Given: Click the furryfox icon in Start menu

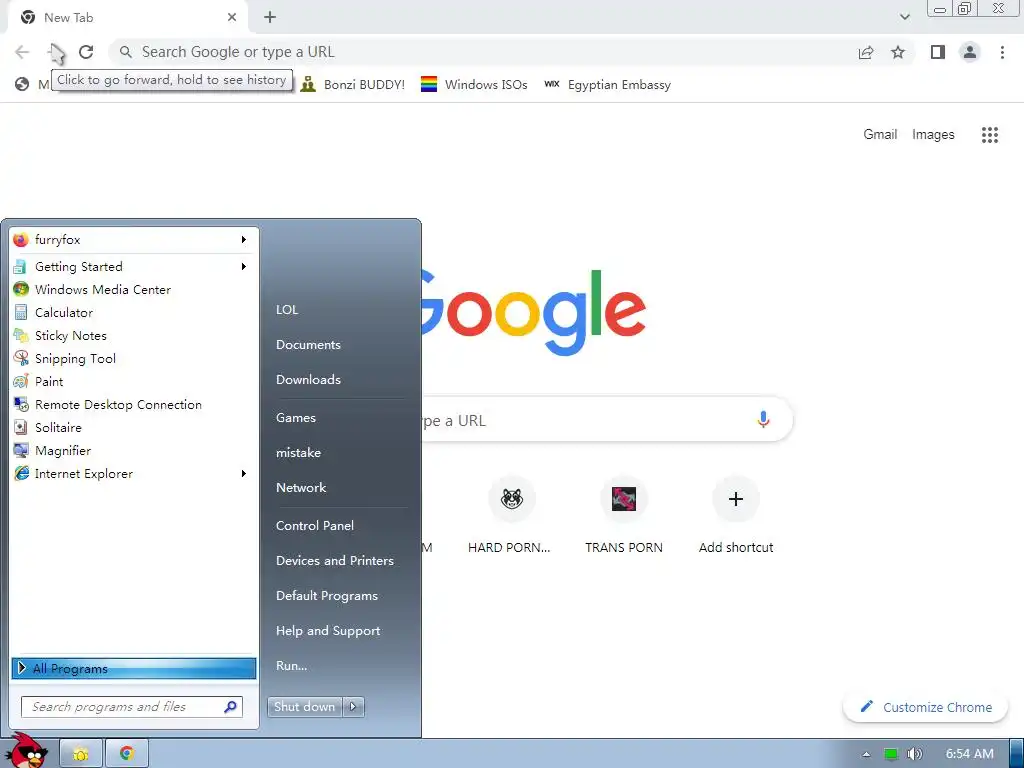Looking at the screenshot, I should pos(21,240).
